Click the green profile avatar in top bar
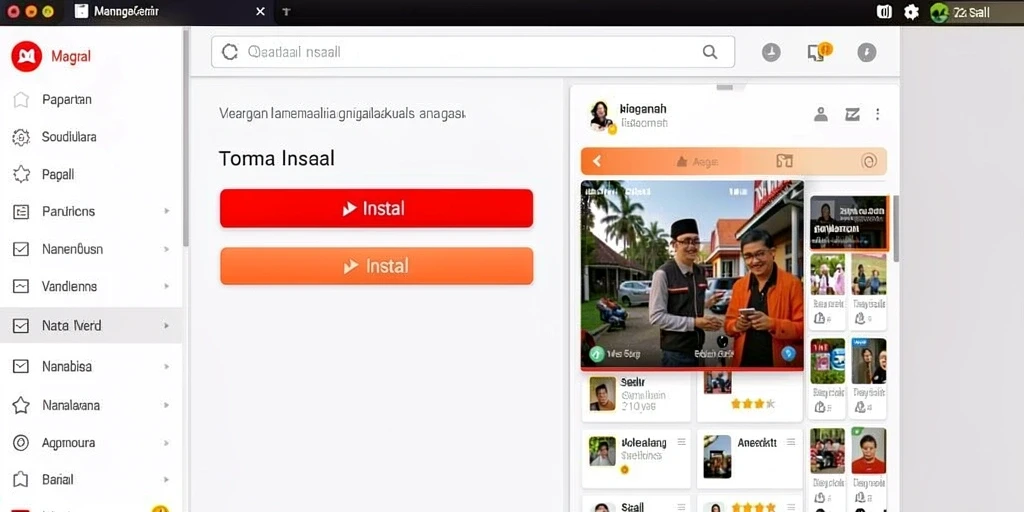Image resolution: width=1024 pixels, height=512 pixels. pyautogui.click(x=939, y=12)
